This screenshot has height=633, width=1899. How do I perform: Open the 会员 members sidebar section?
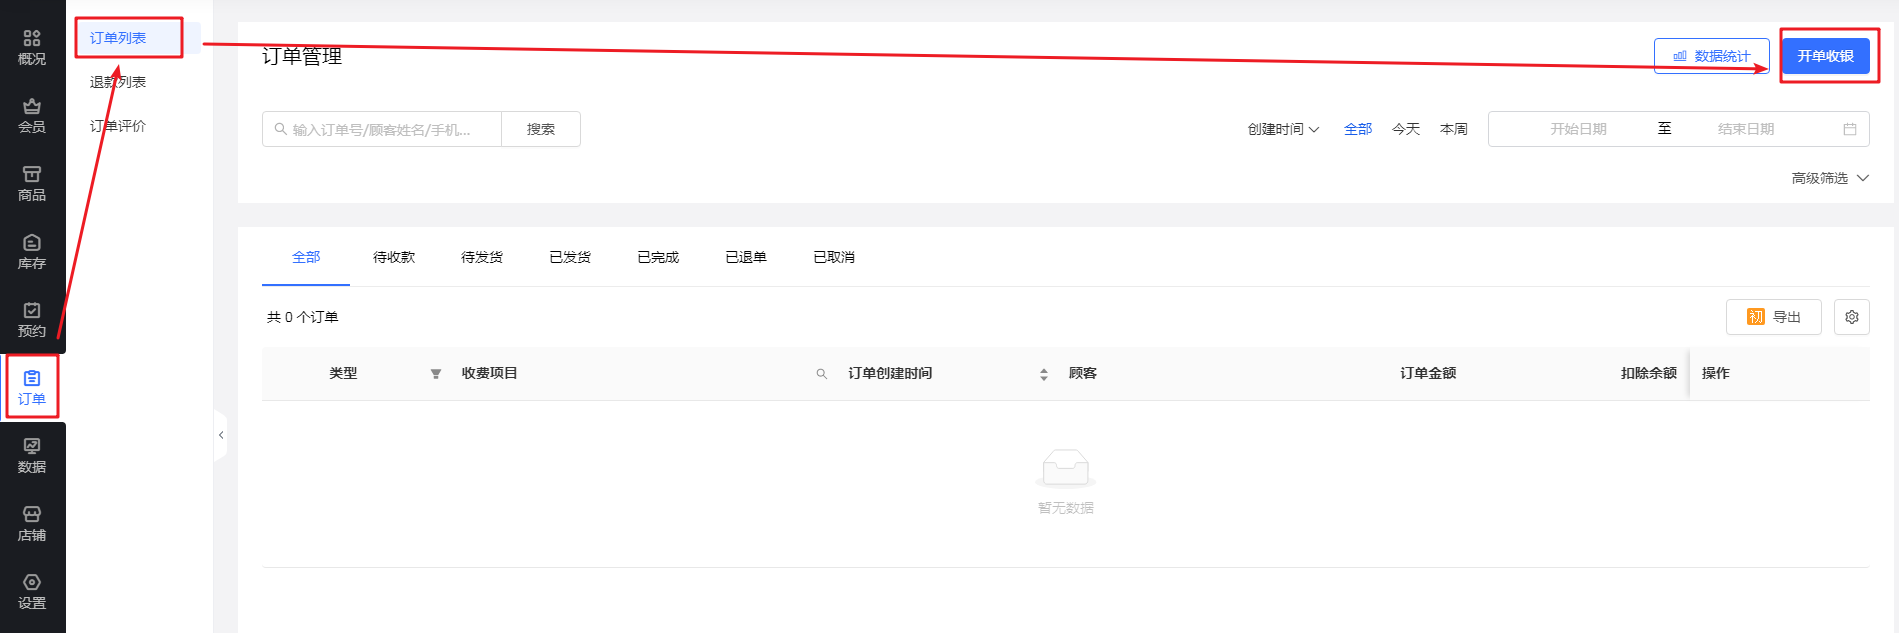[32, 116]
